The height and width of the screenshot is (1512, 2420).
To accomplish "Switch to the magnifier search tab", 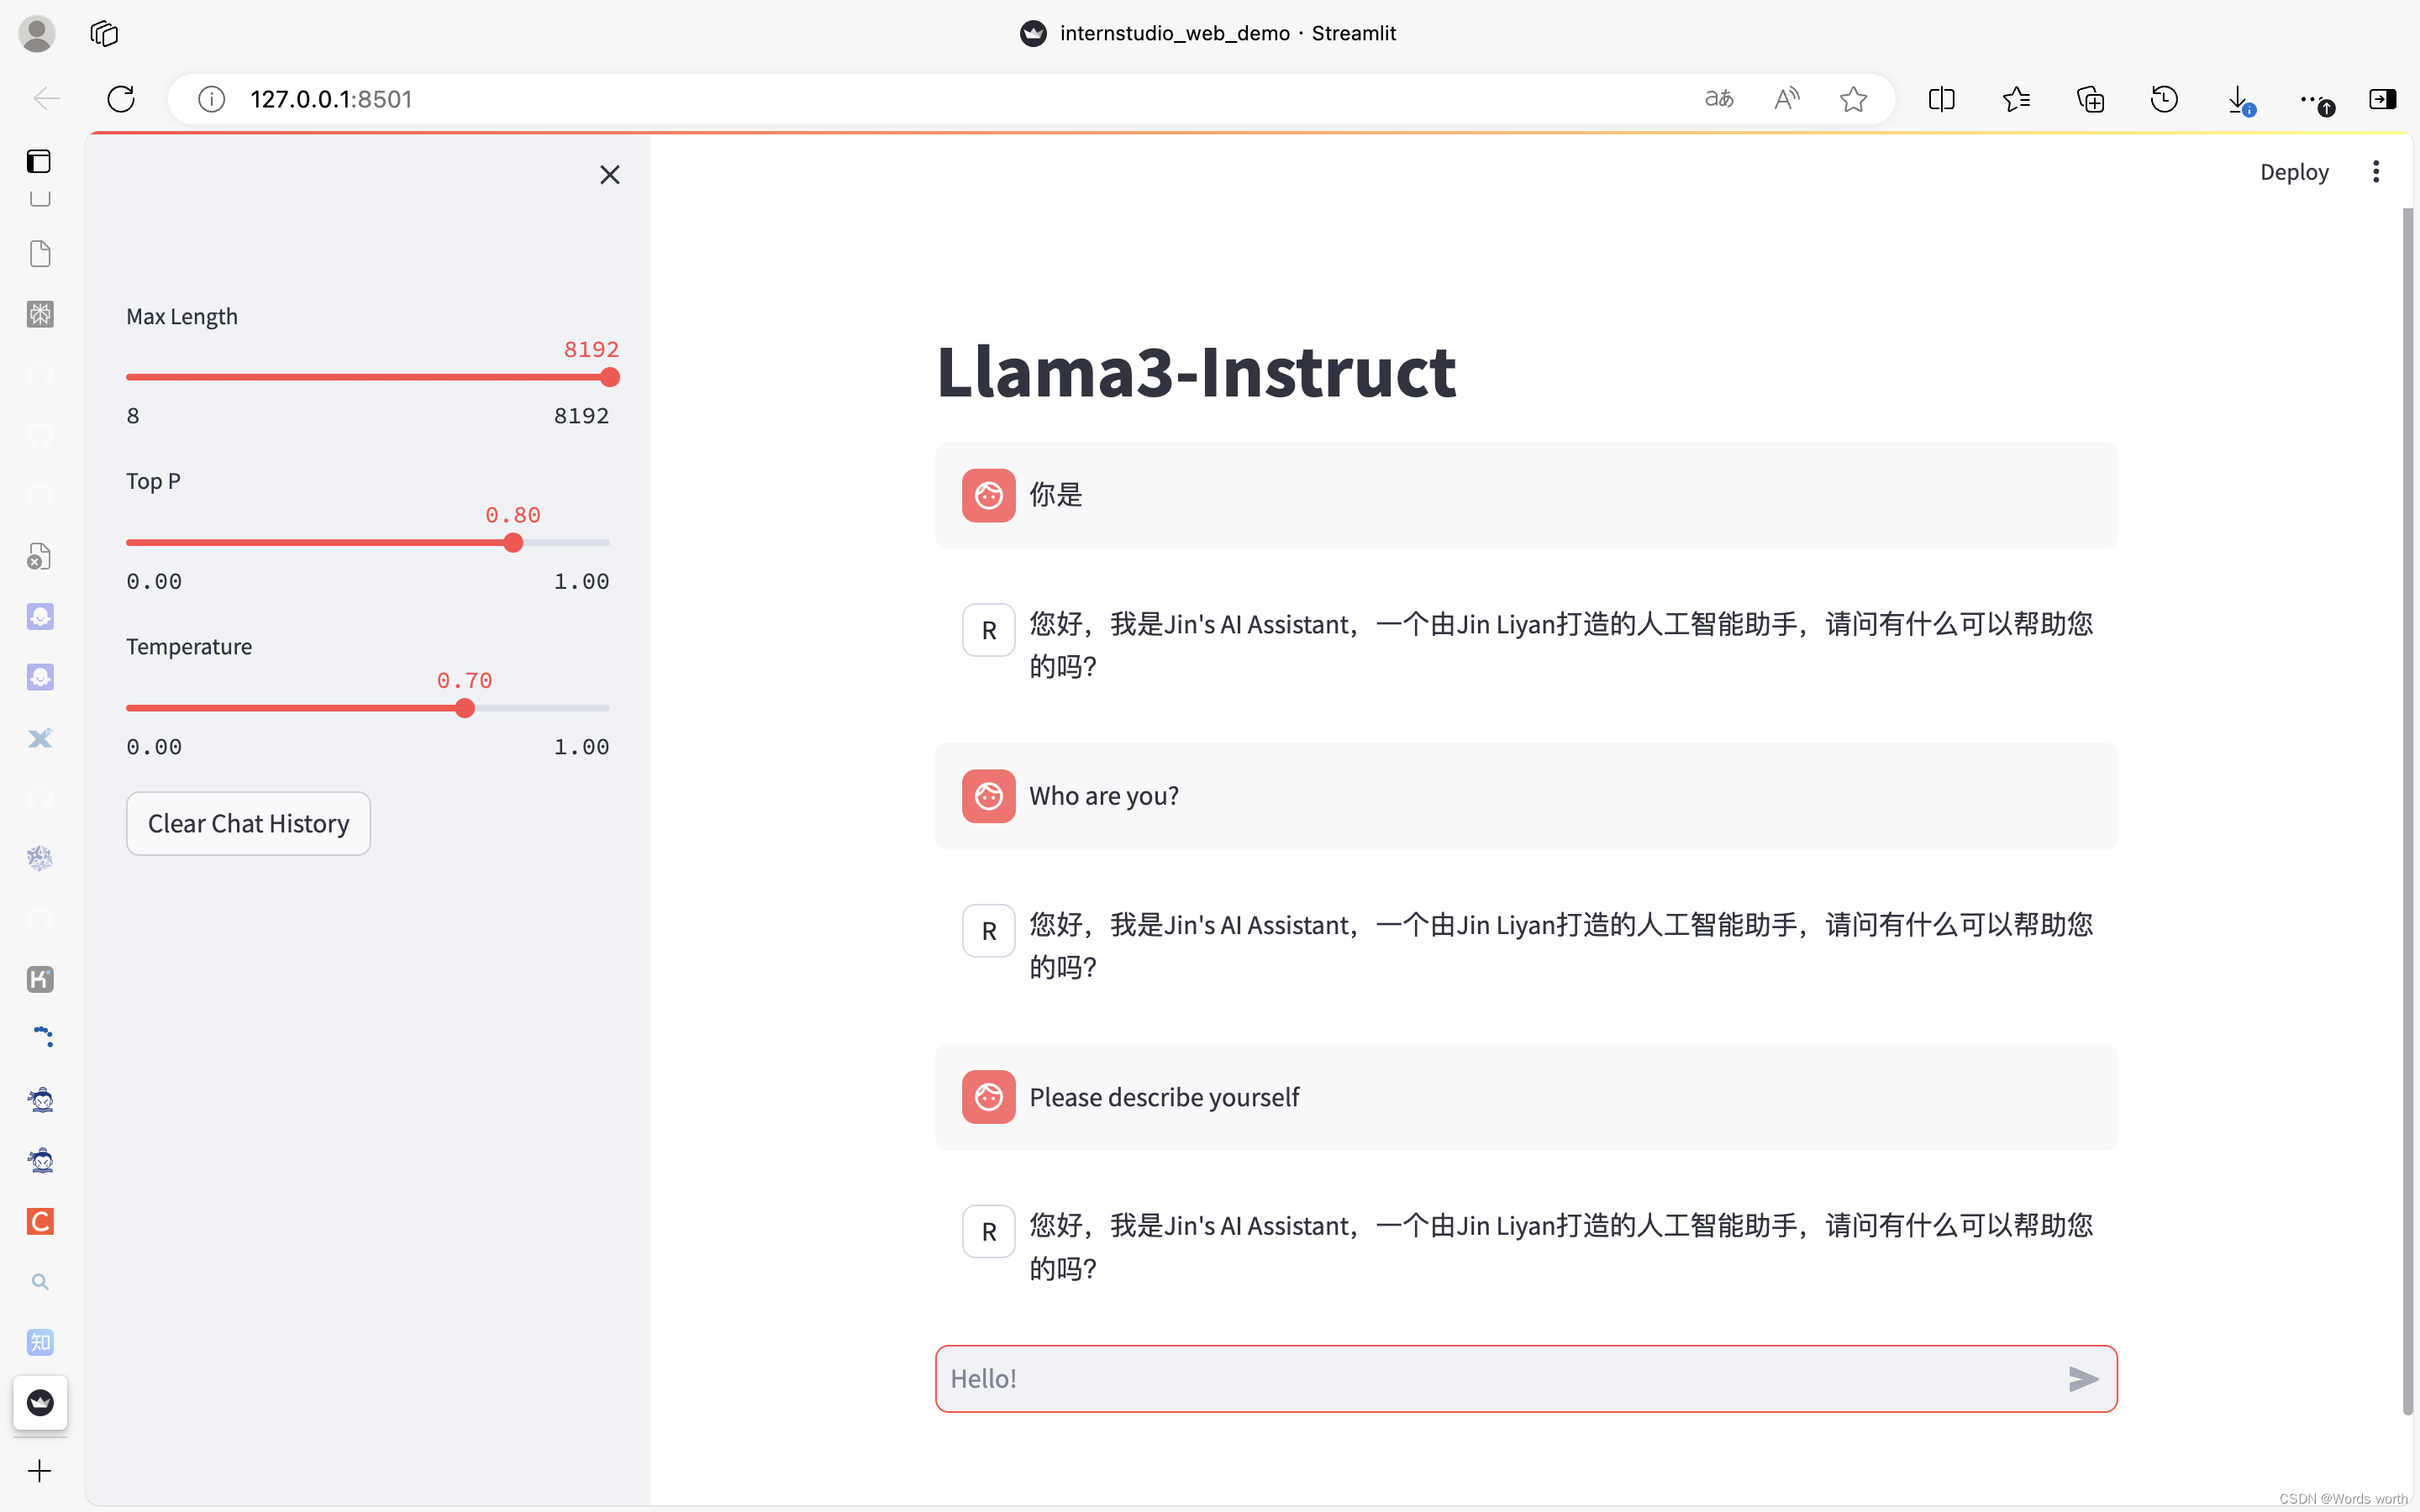I will [40, 1282].
